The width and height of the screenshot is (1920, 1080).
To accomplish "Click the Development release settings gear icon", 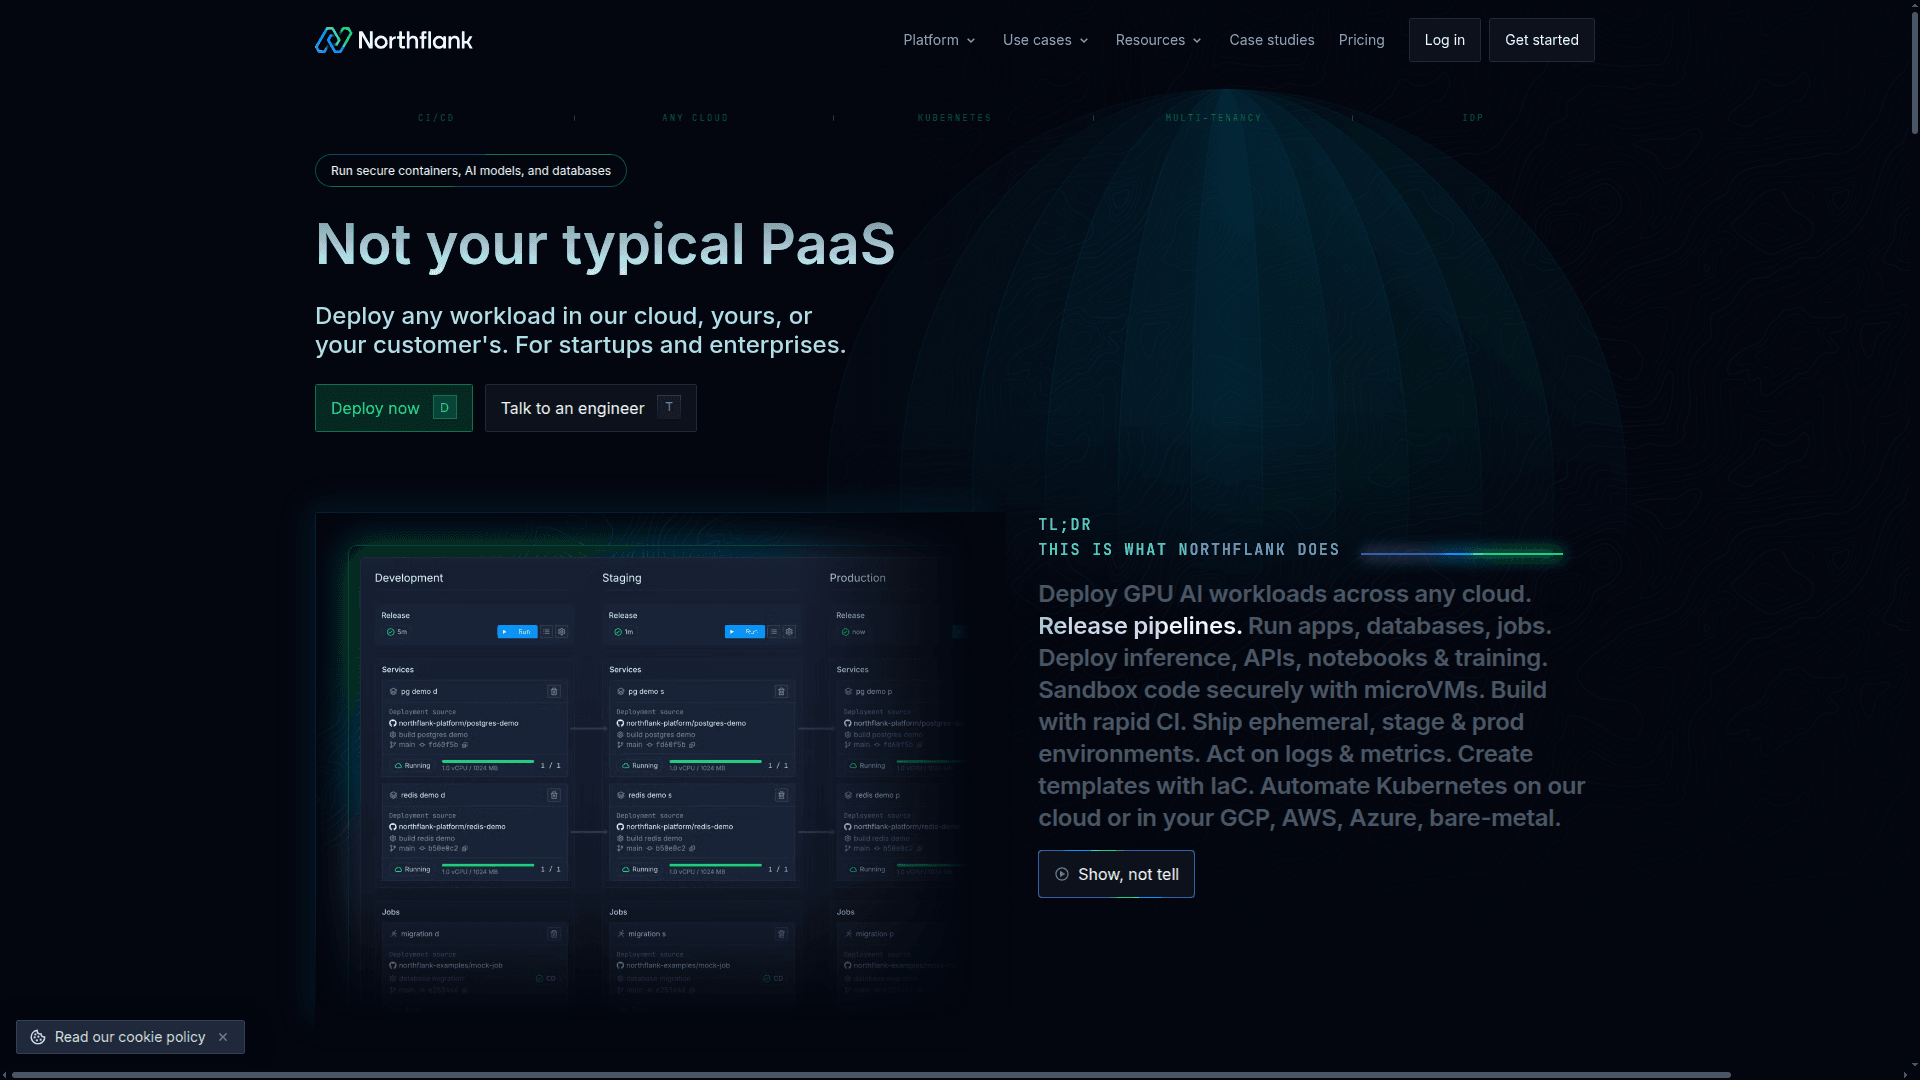I will (562, 632).
